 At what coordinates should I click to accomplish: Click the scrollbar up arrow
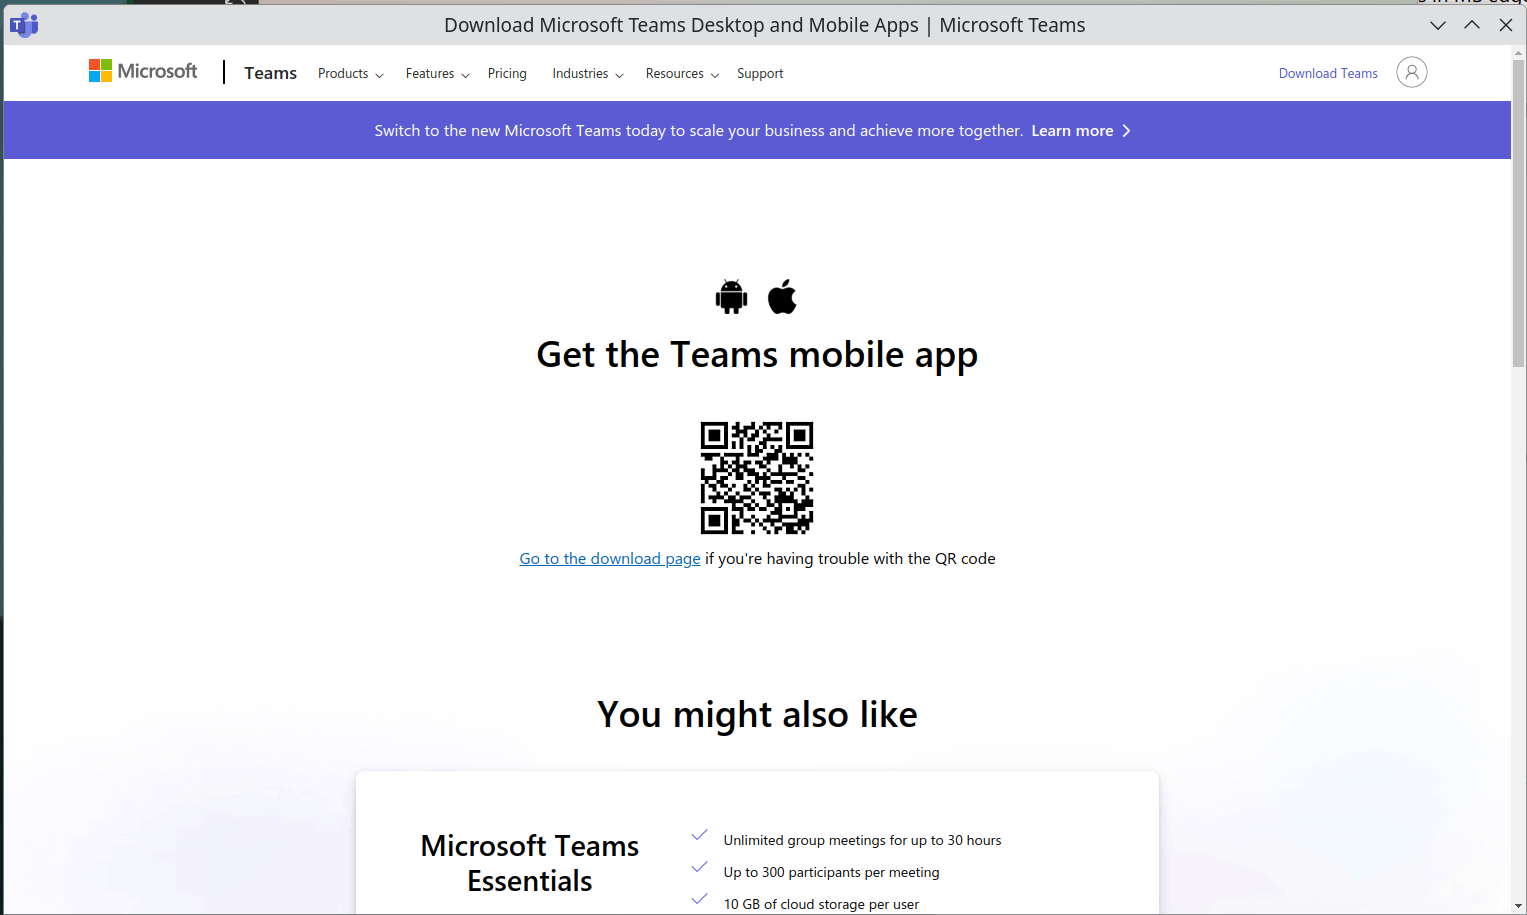pos(1519,52)
